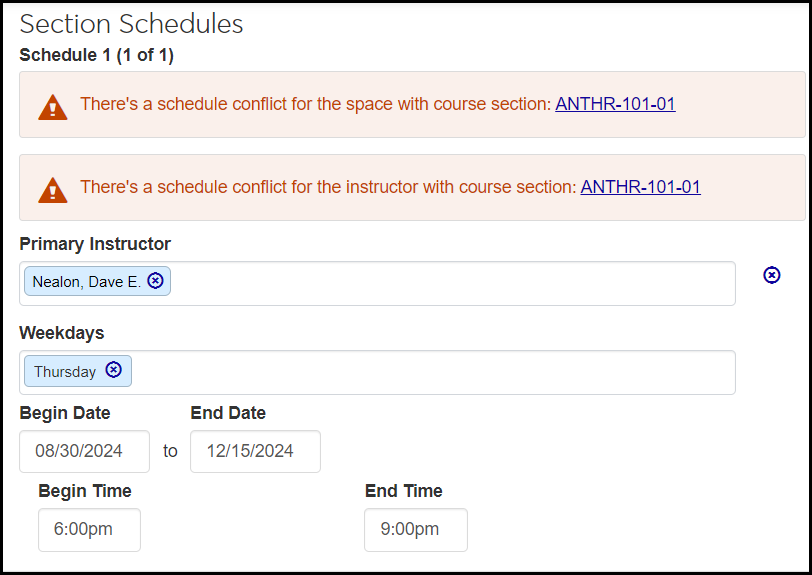Click the Weekdays label
The width and height of the screenshot is (812, 575).
(x=62, y=332)
